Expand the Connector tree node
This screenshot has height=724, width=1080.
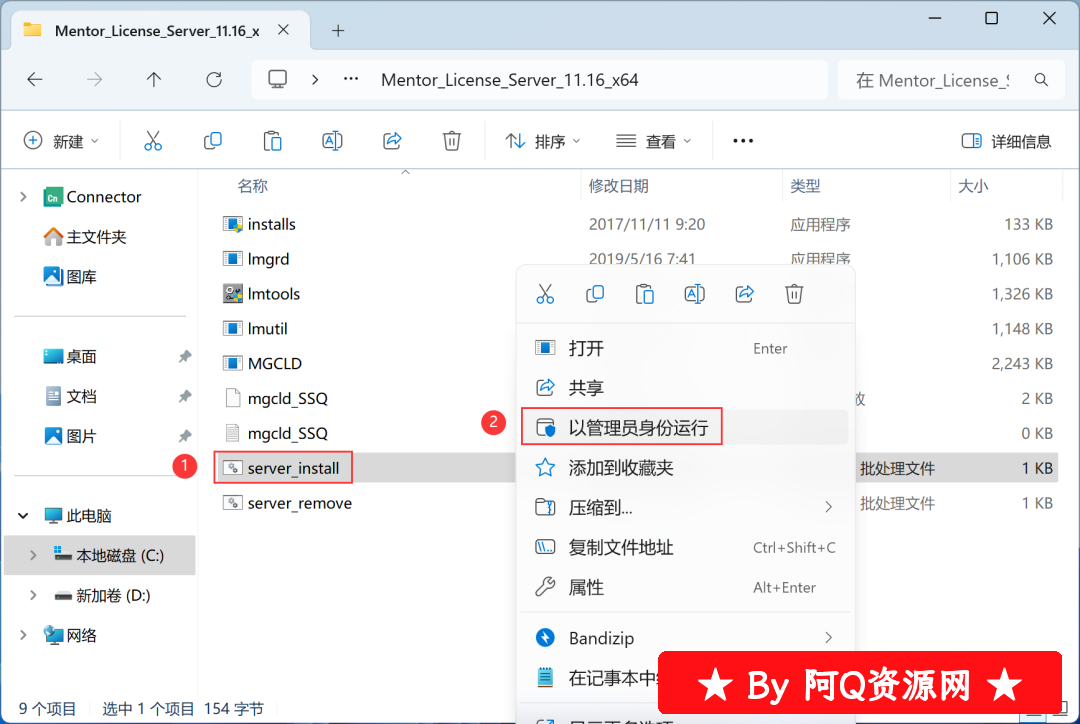pyautogui.click(x=23, y=197)
